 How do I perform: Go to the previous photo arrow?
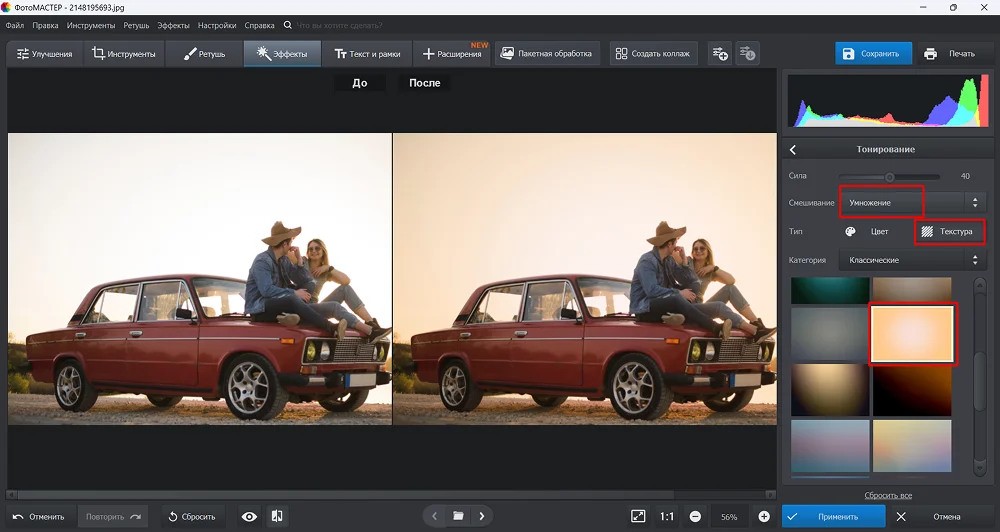tap(434, 516)
